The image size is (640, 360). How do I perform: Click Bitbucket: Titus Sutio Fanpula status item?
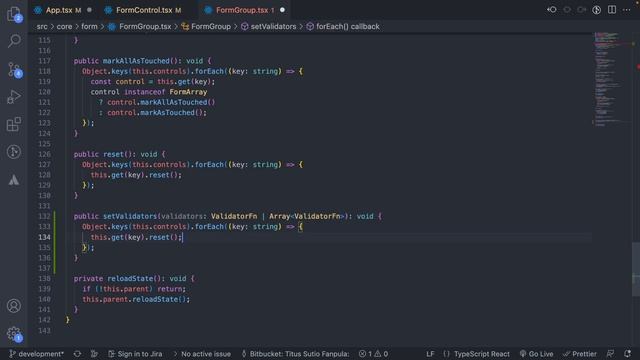pos(295,354)
